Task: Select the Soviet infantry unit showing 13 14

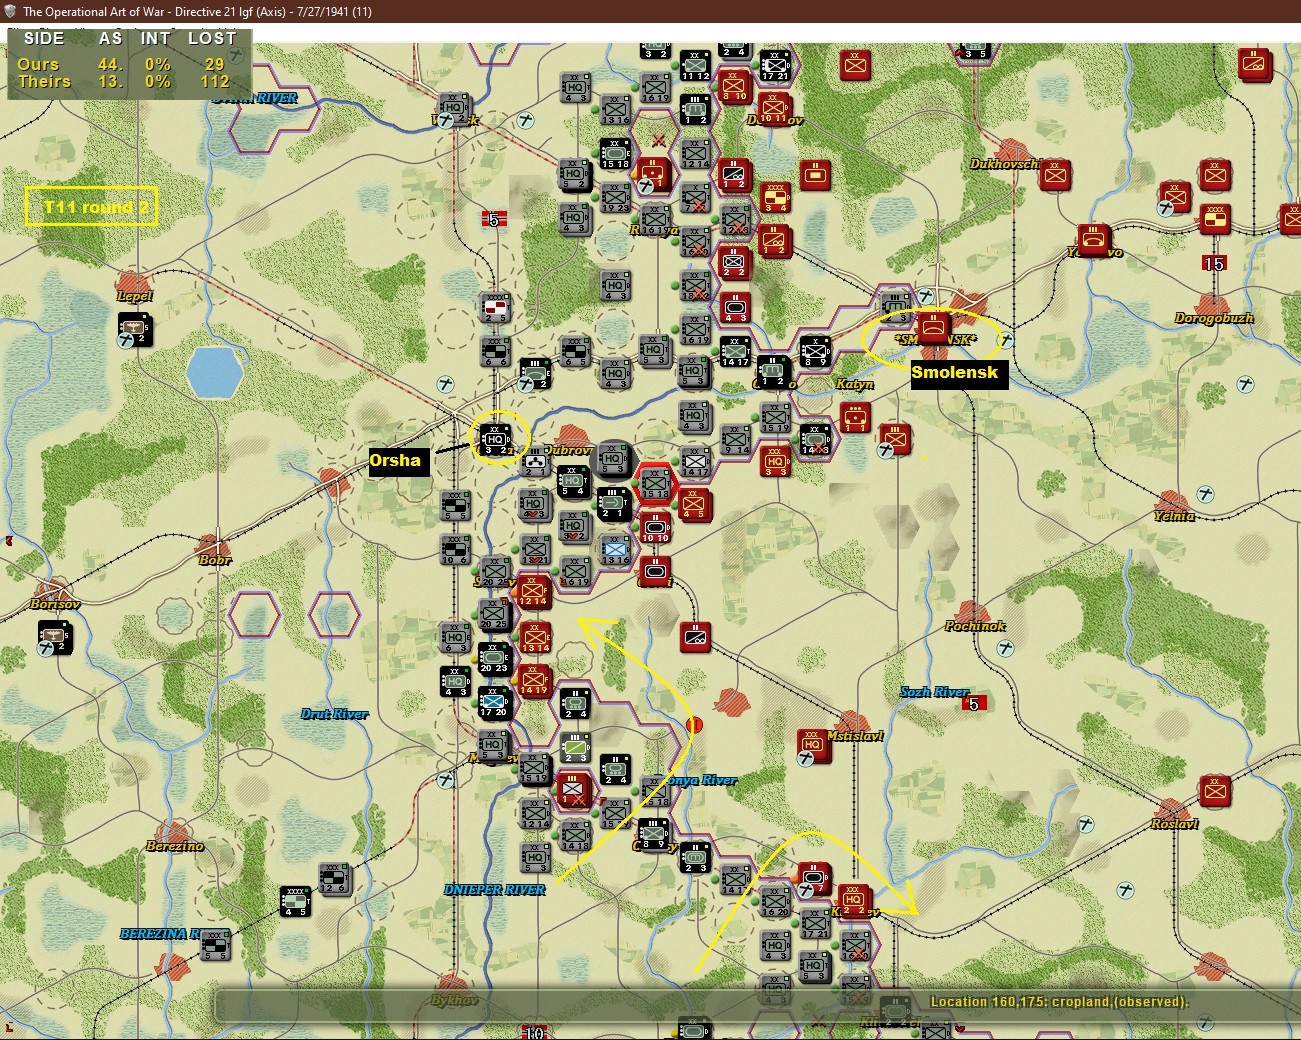Action: (x=535, y=637)
